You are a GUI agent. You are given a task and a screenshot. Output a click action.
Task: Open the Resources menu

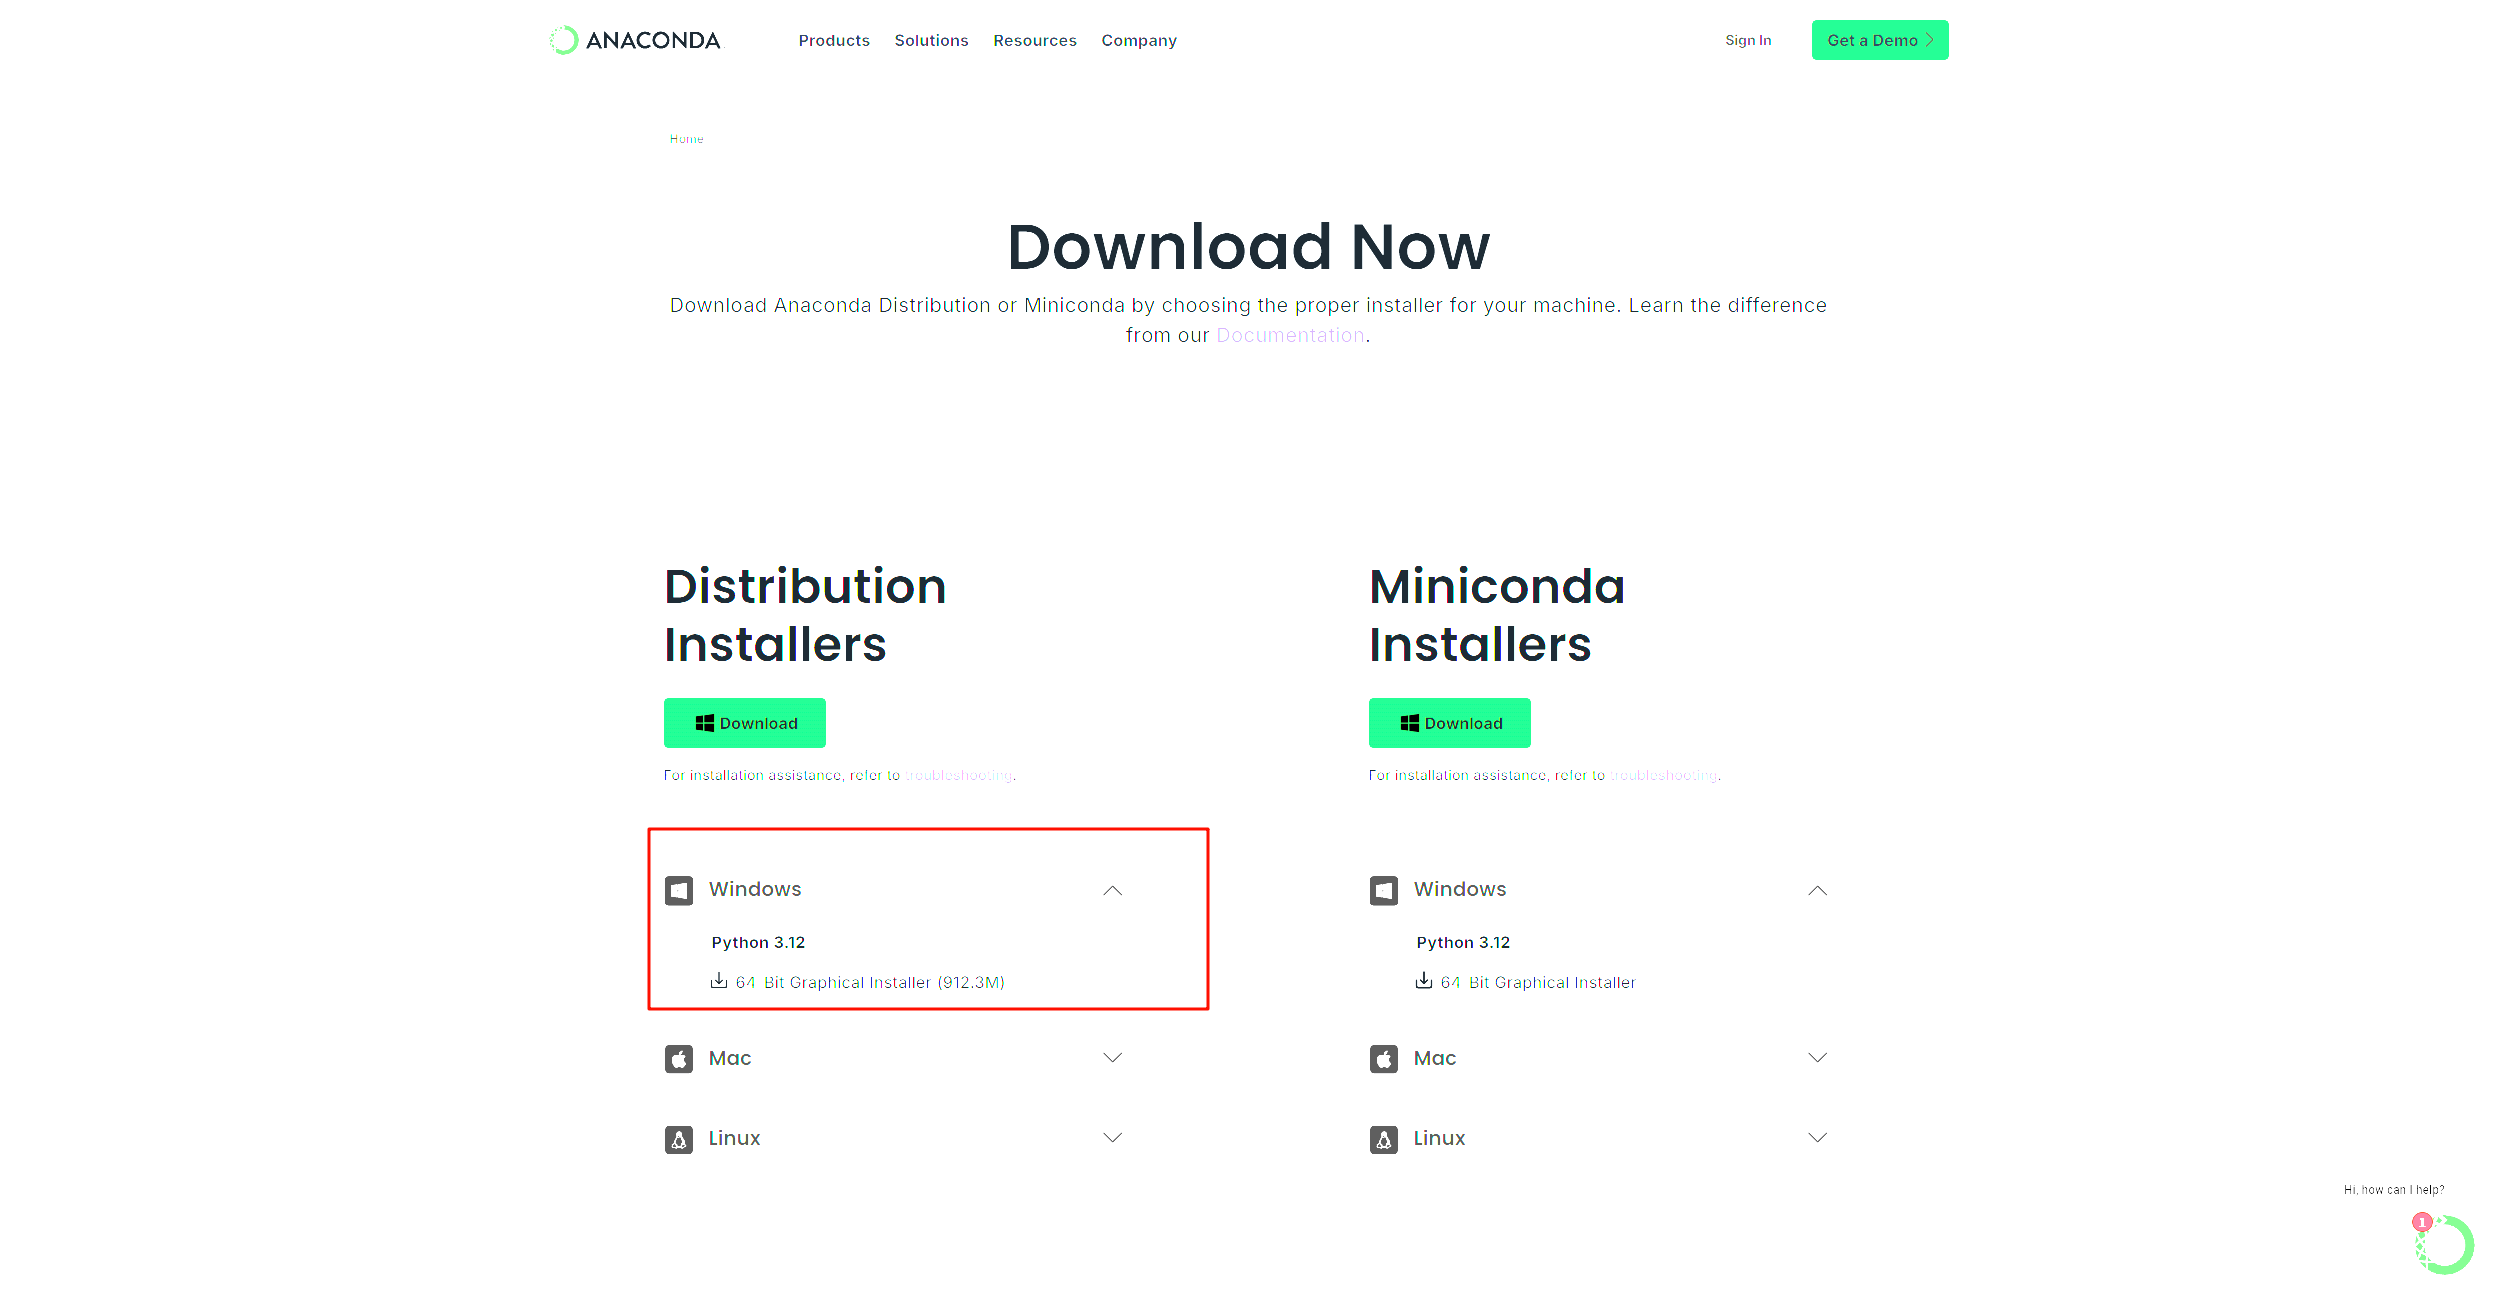[1035, 41]
